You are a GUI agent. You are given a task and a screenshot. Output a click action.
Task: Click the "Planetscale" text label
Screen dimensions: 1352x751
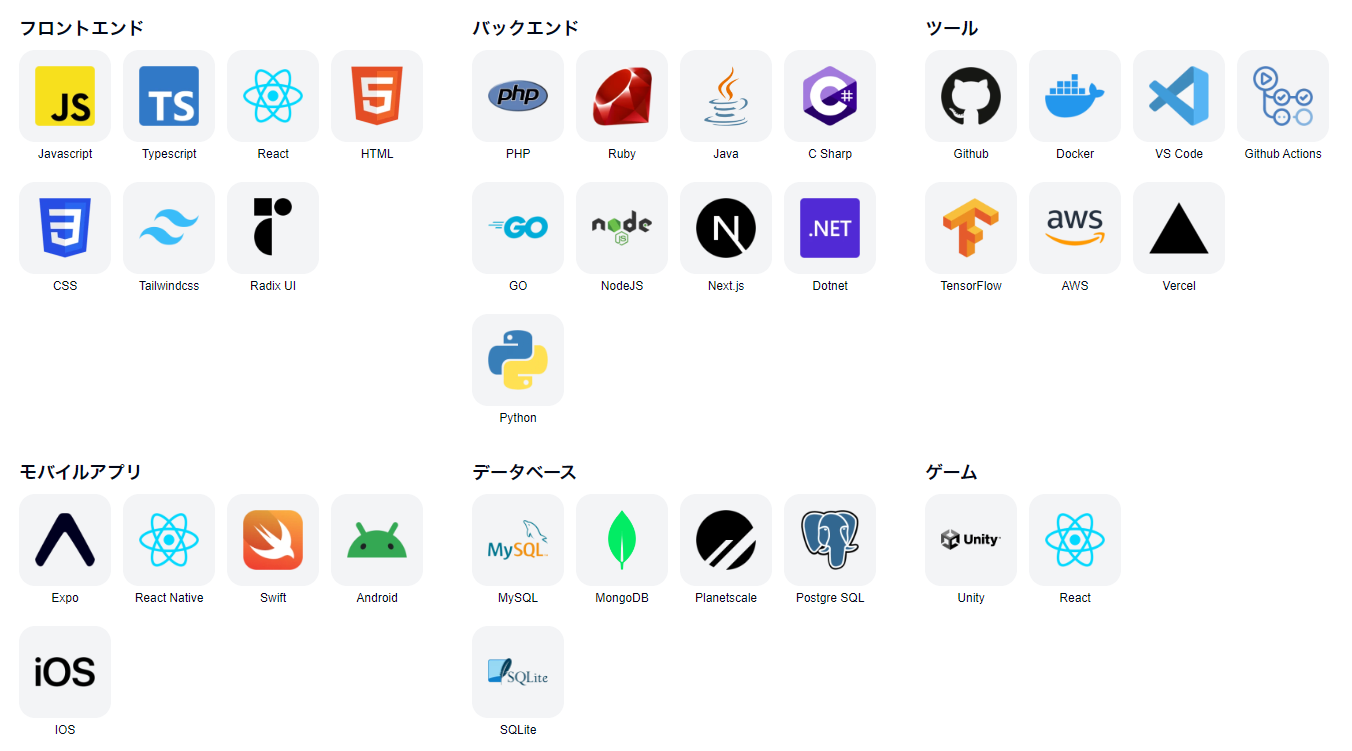[x=726, y=598]
